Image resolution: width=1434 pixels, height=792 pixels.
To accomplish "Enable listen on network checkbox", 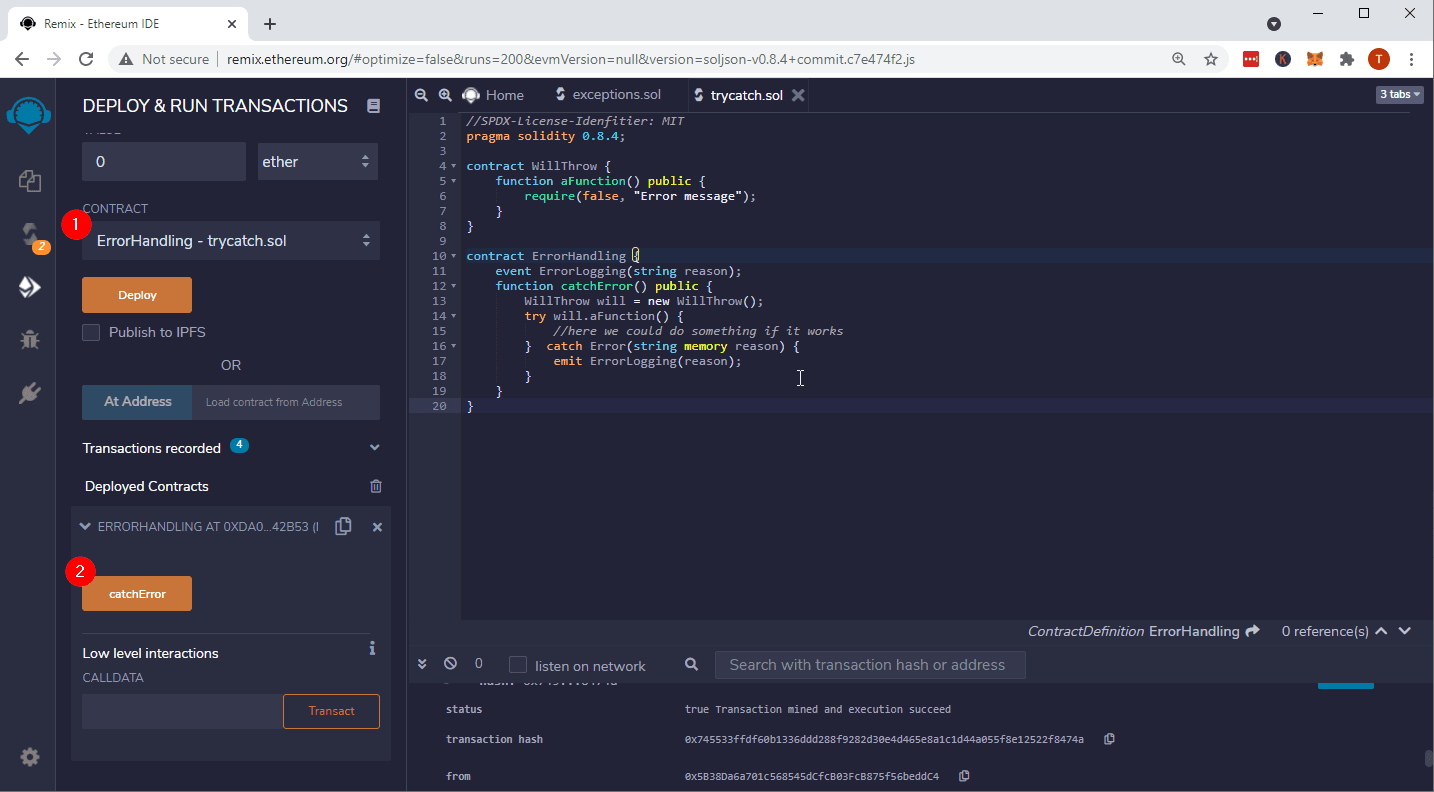I will coord(518,665).
